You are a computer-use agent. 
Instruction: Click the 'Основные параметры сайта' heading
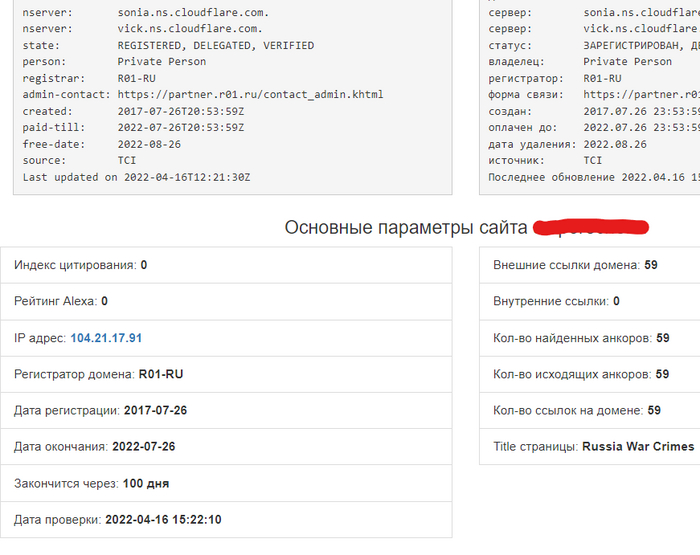point(405,227)
